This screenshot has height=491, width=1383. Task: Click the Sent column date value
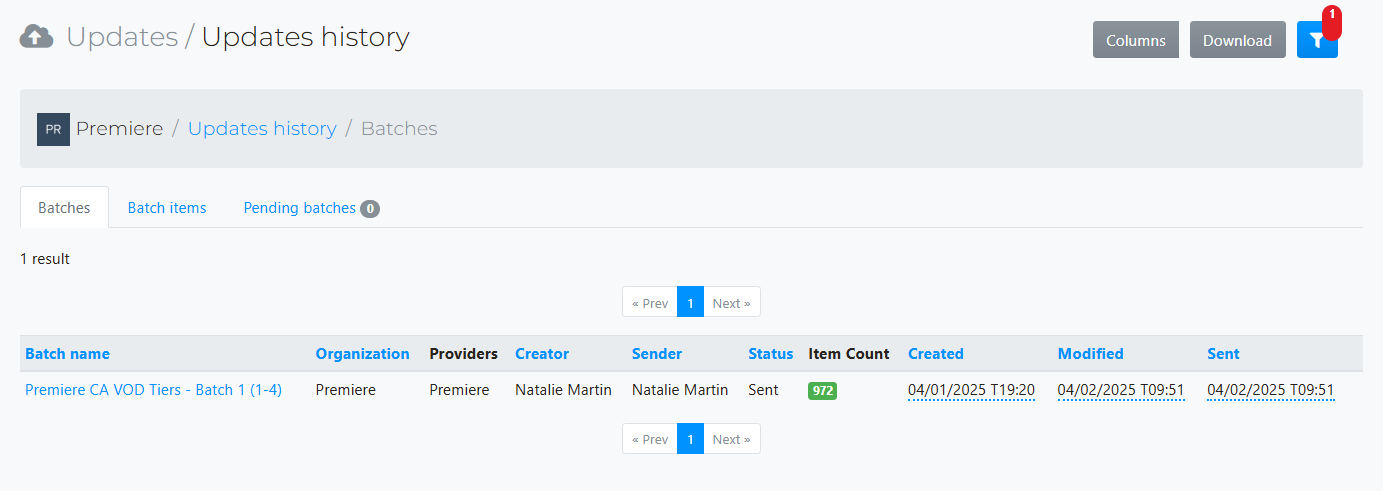[1271, 390]
